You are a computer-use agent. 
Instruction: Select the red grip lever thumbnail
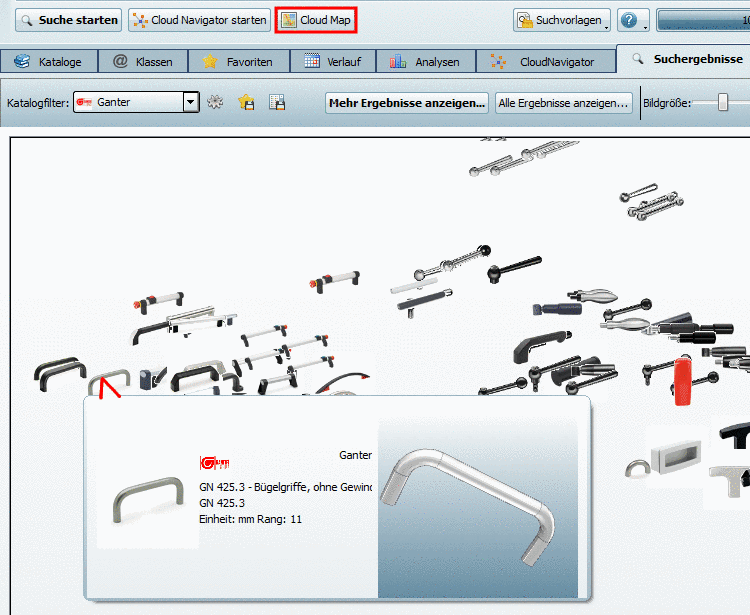point(682,380)
